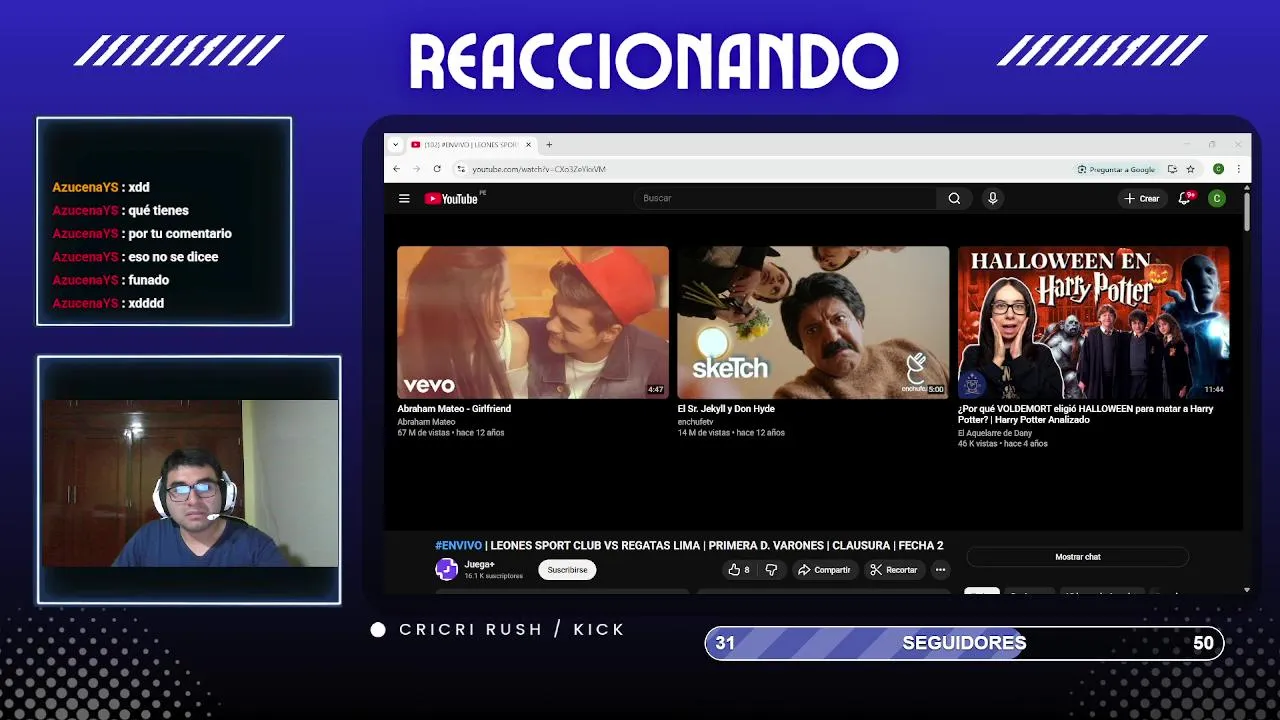Open the Abraham Mateo Girlfriend thumbnail
Image resolution: width=1280 pixels, height=720 pixels.
pos(533,322)
